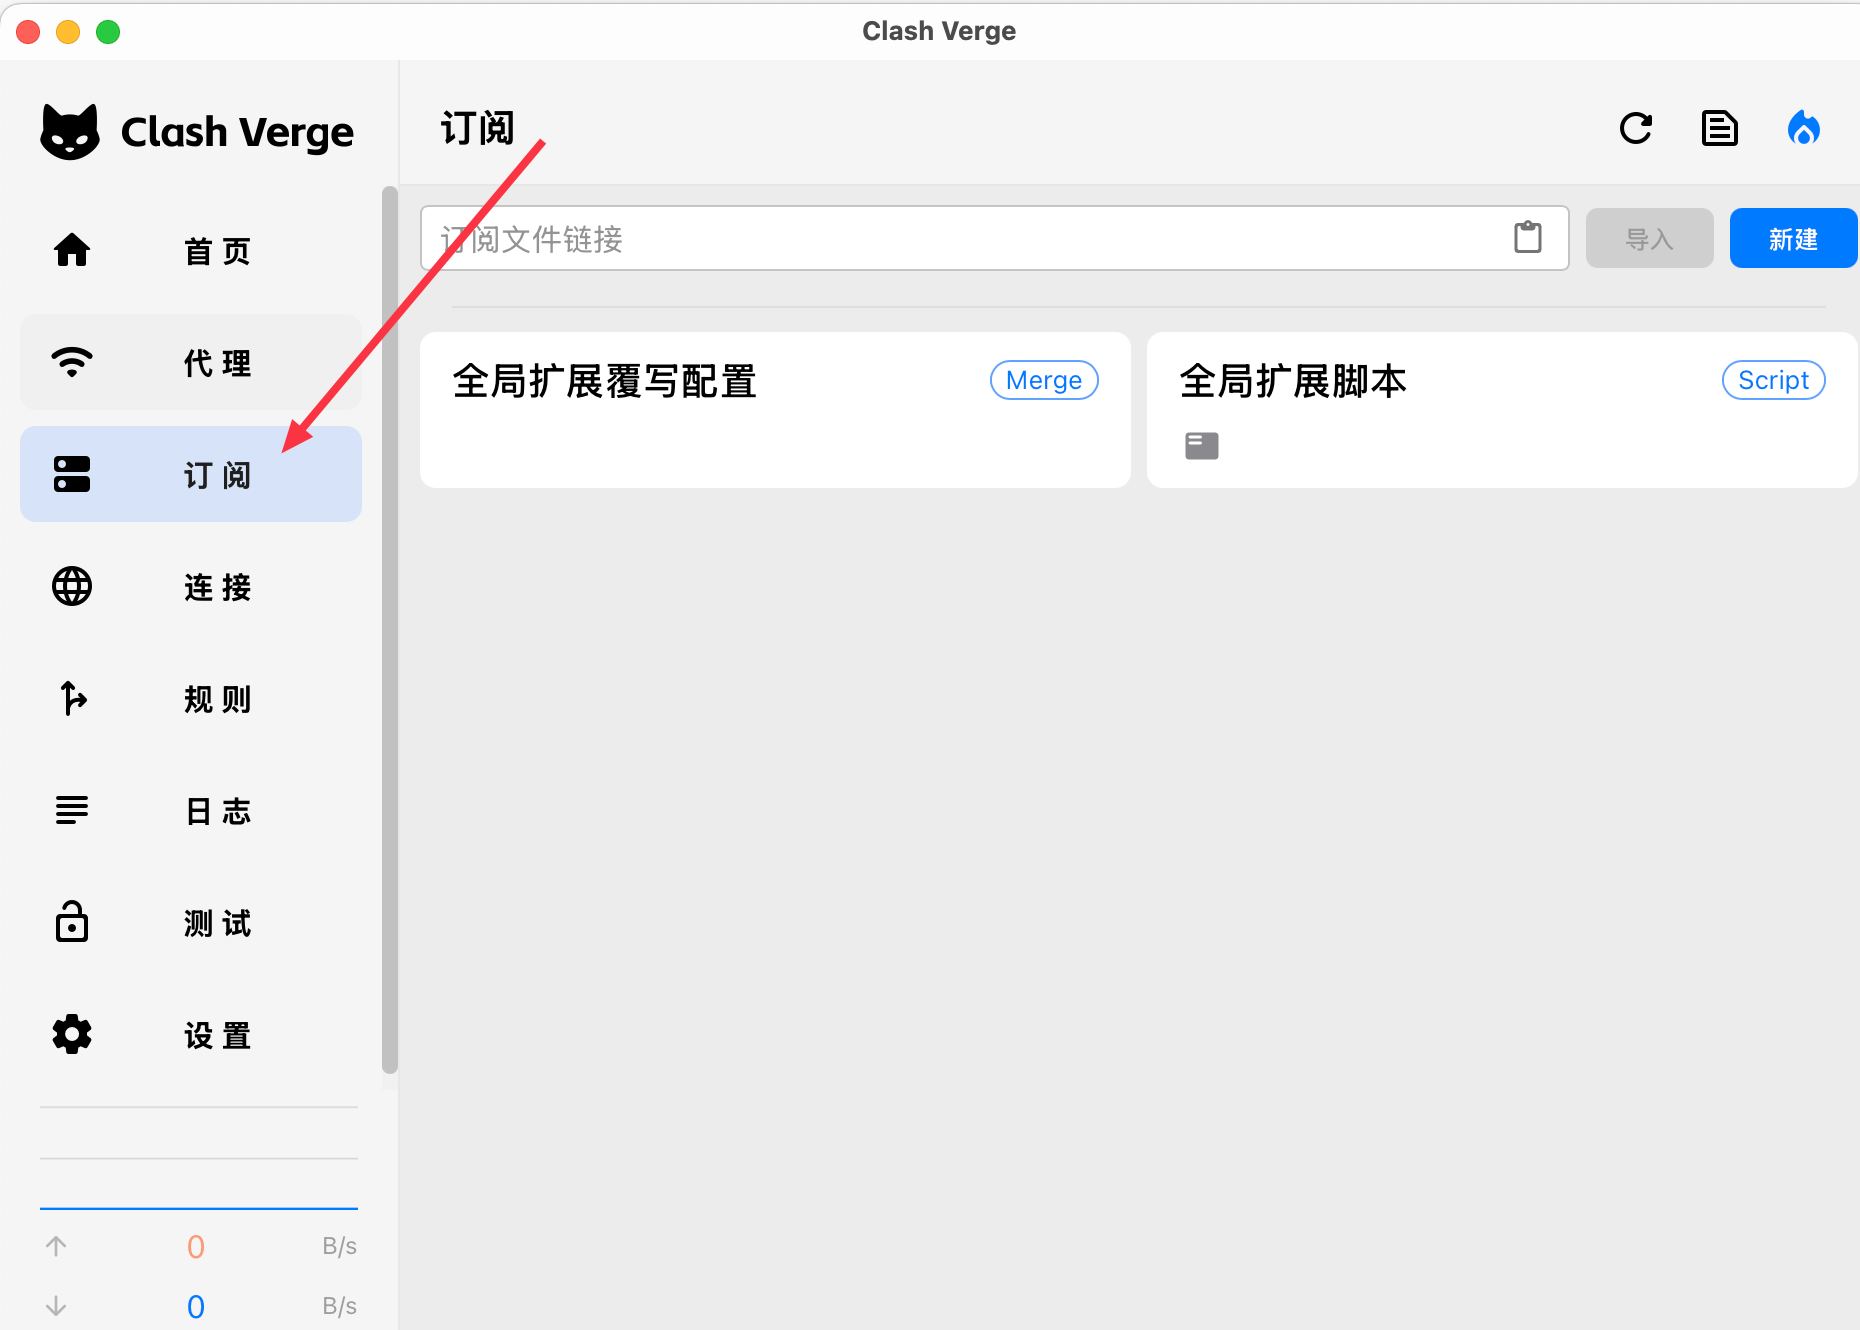Click the wifi proxy icon
Image resolution: width=1860 pixels, height=1330 pixels.
coord(72,362)
